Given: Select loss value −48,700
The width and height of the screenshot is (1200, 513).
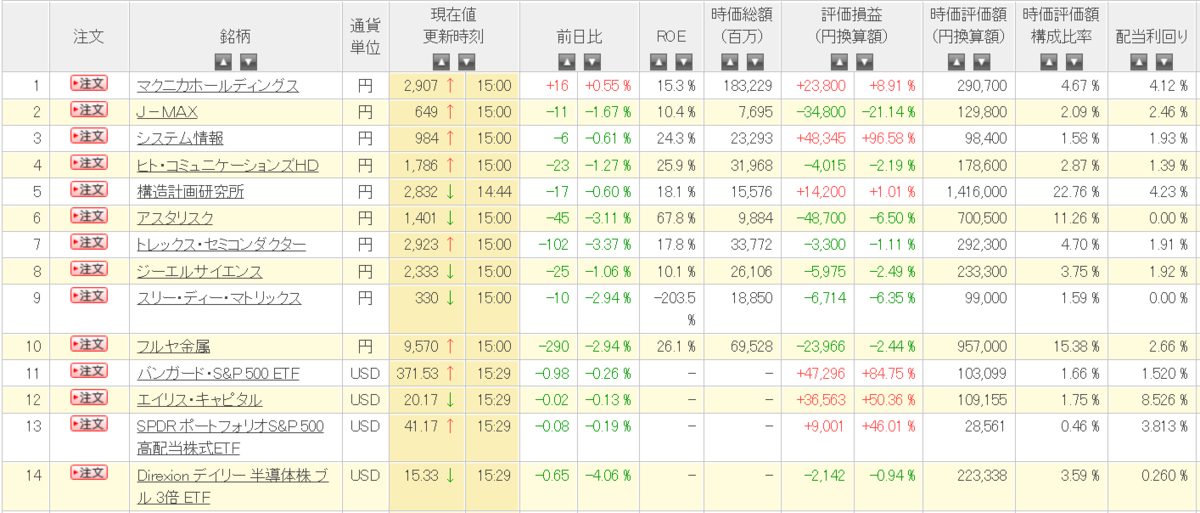Looking at the screenshot, I should point(822,219).
